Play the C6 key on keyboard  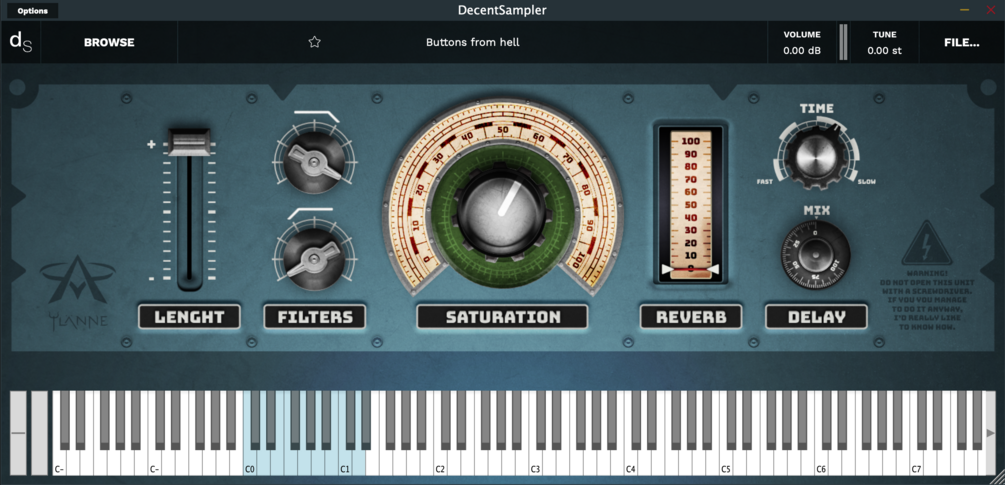(x=822, y=464)
